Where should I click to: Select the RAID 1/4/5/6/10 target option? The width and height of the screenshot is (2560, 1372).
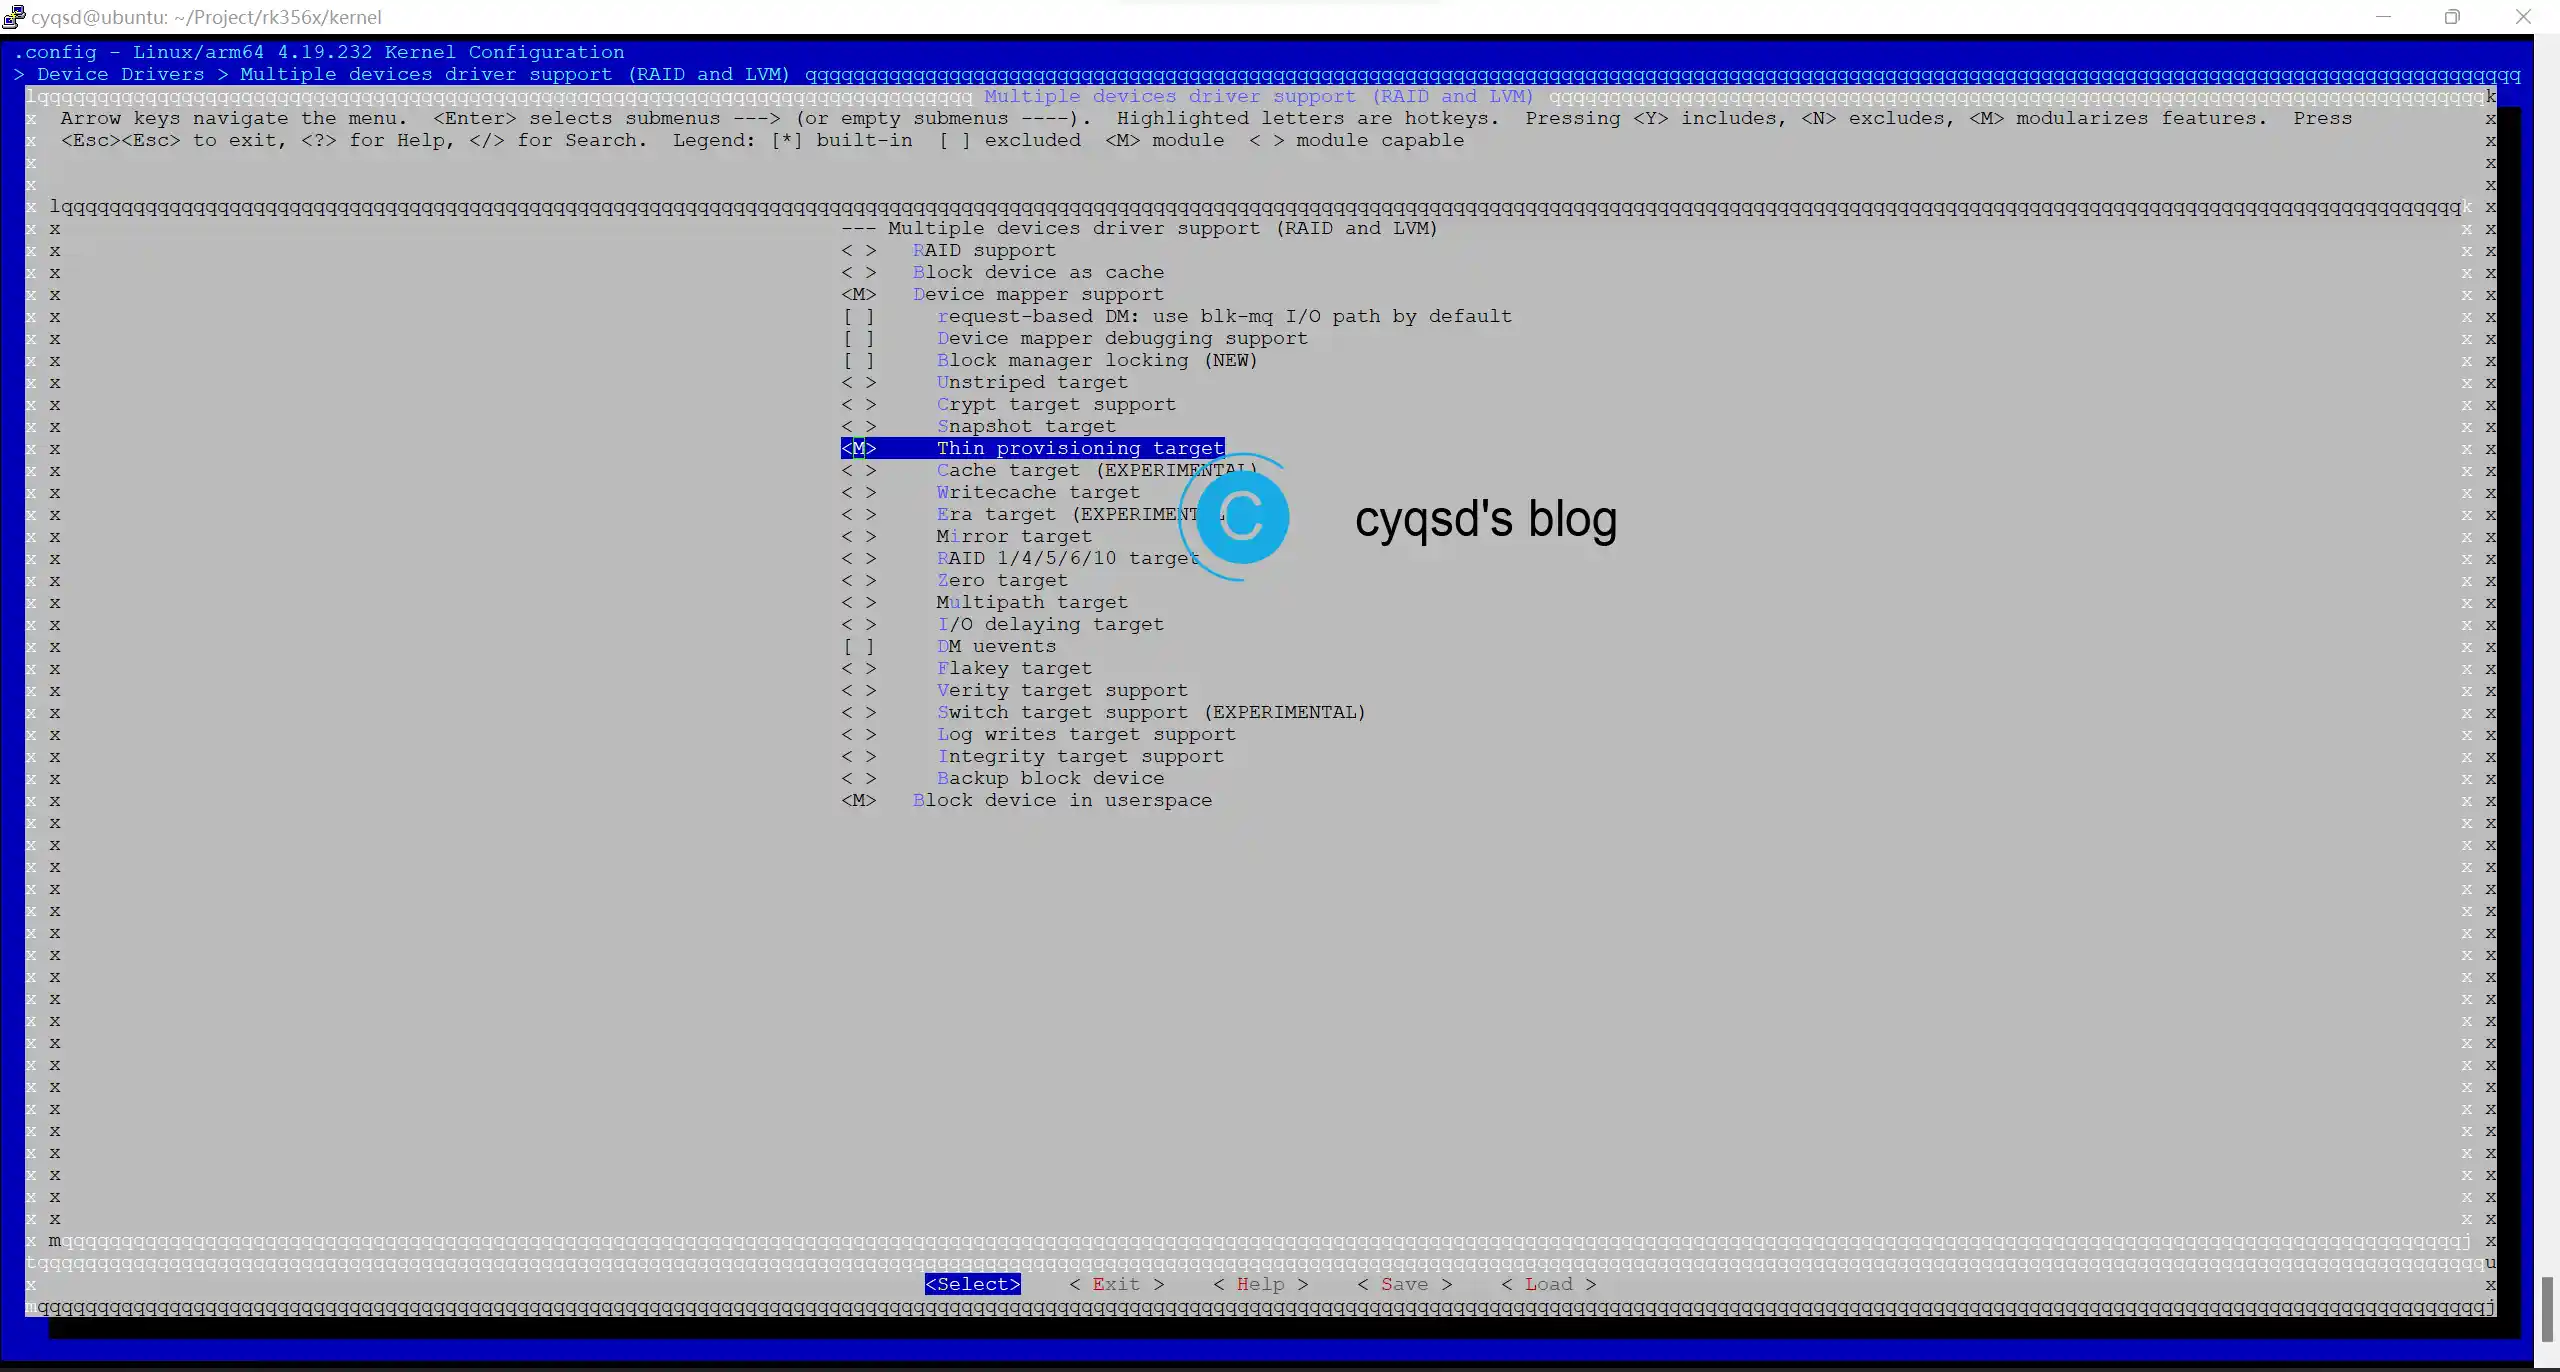click(1020, 558)
